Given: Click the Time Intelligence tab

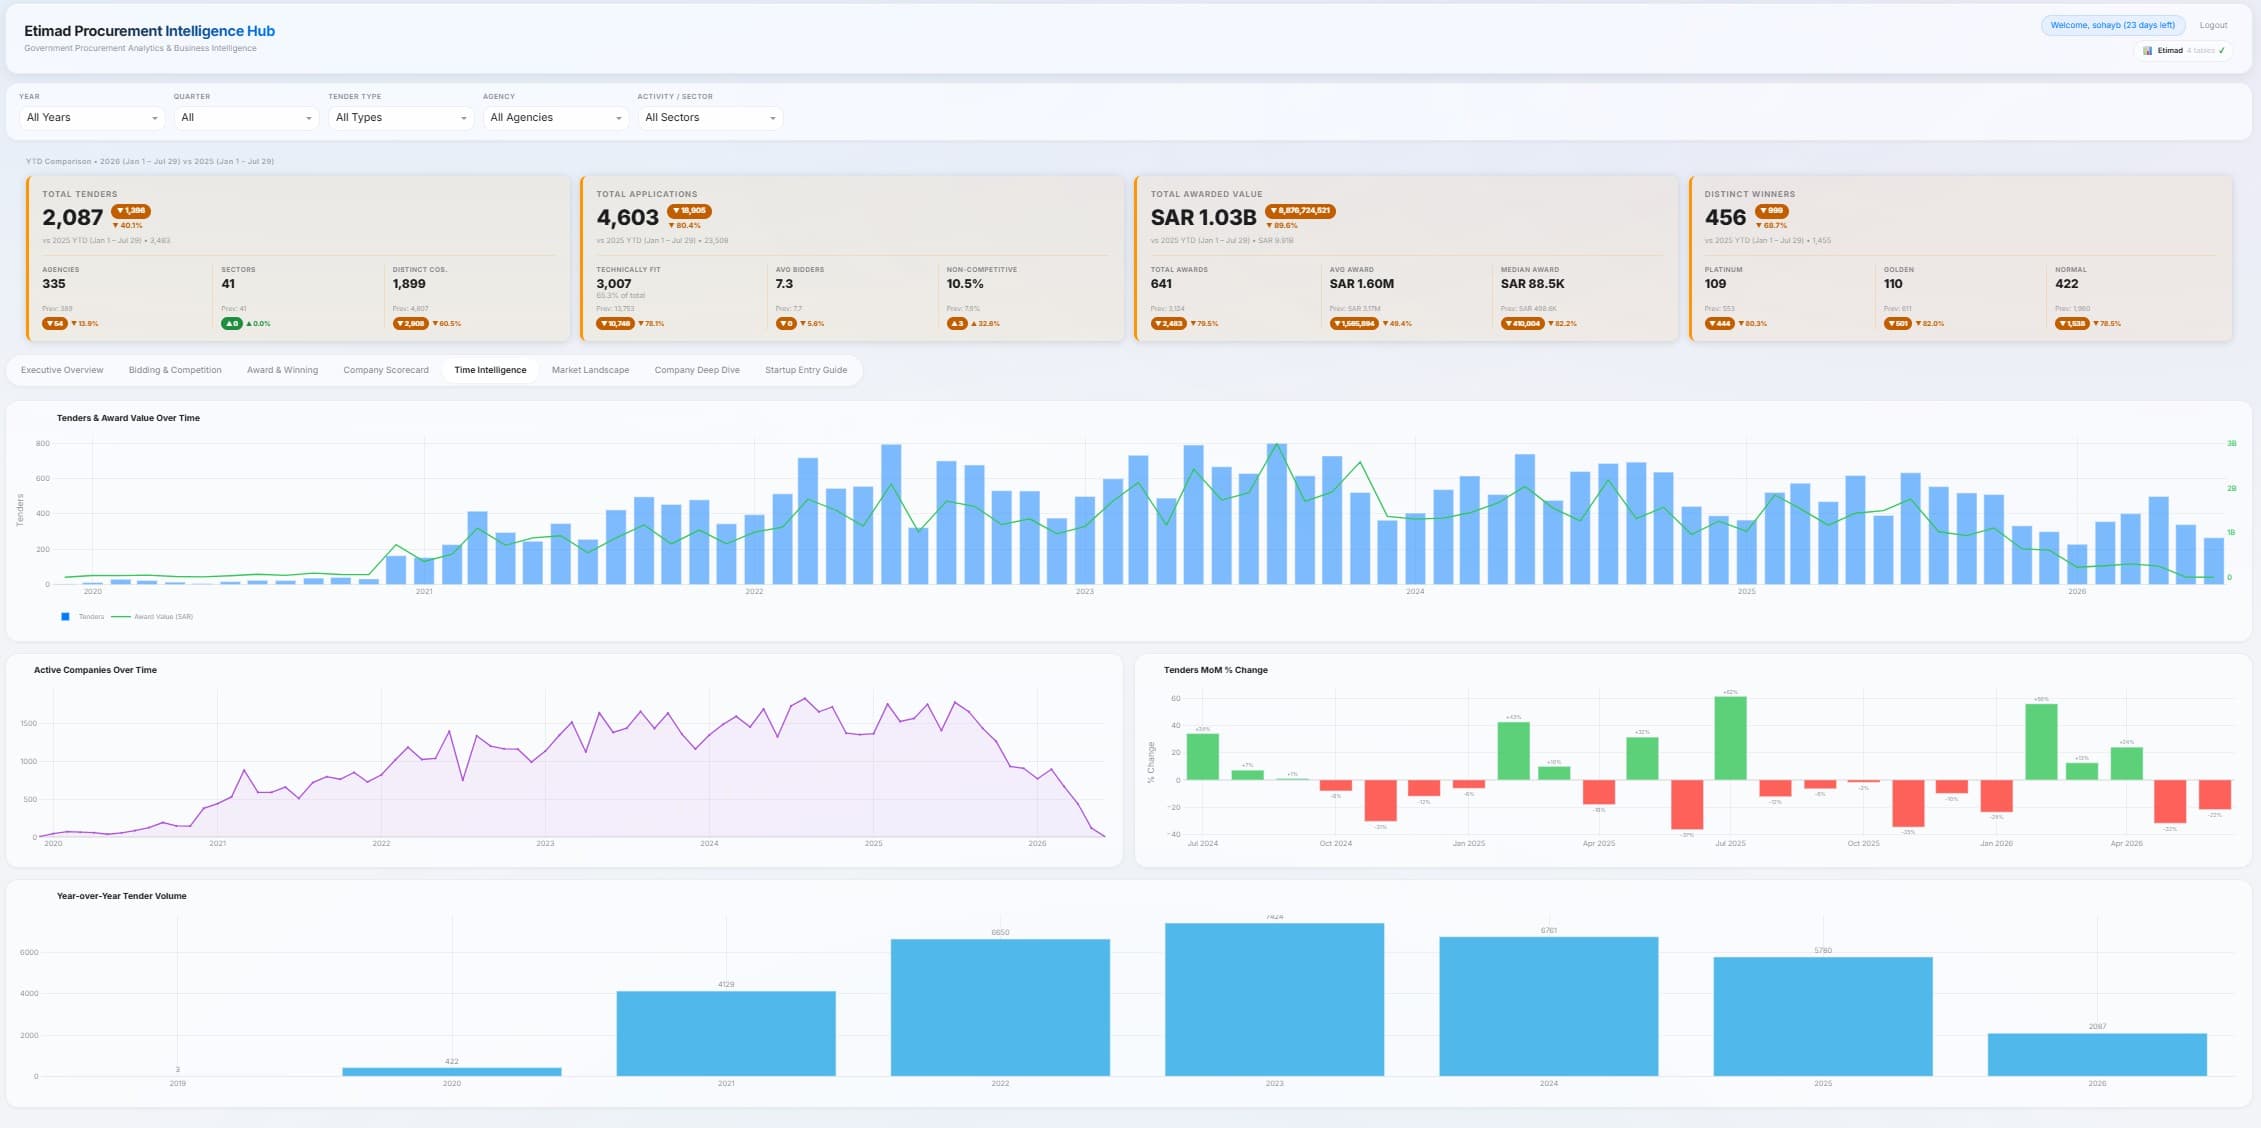Looking at the screenshot, I should pyautogui.click(x=490, y=370).
